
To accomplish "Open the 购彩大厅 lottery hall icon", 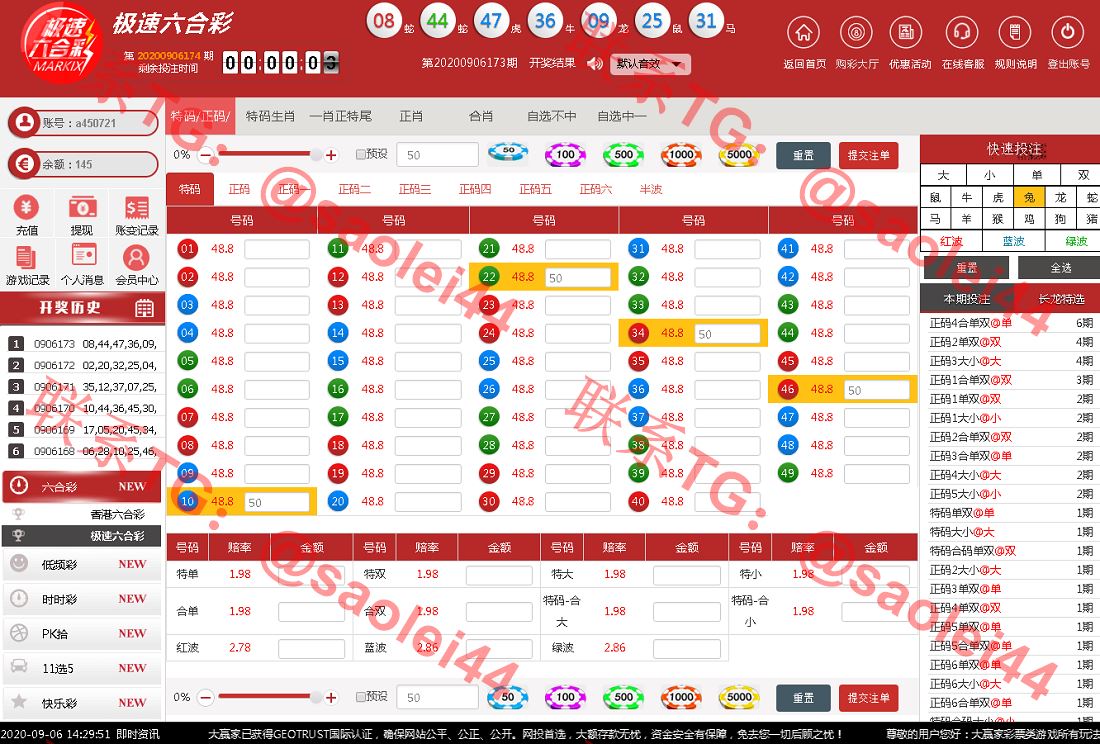I will (856, 33).
